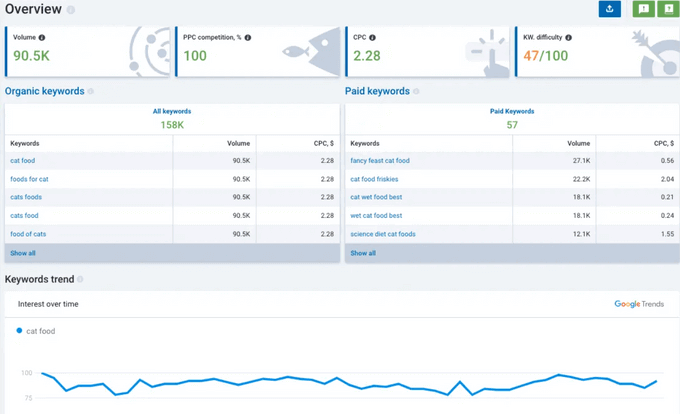Click info icon next to Overview title

[71, 10]
